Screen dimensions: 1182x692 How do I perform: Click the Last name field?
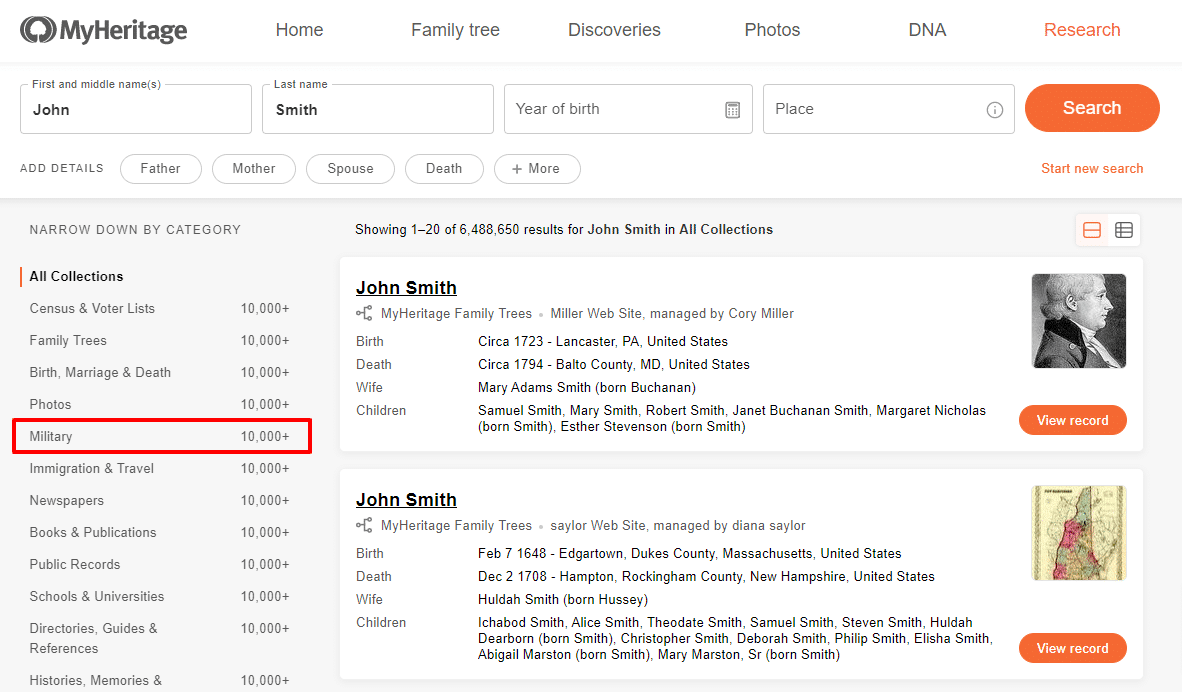[x=378, y=109]
